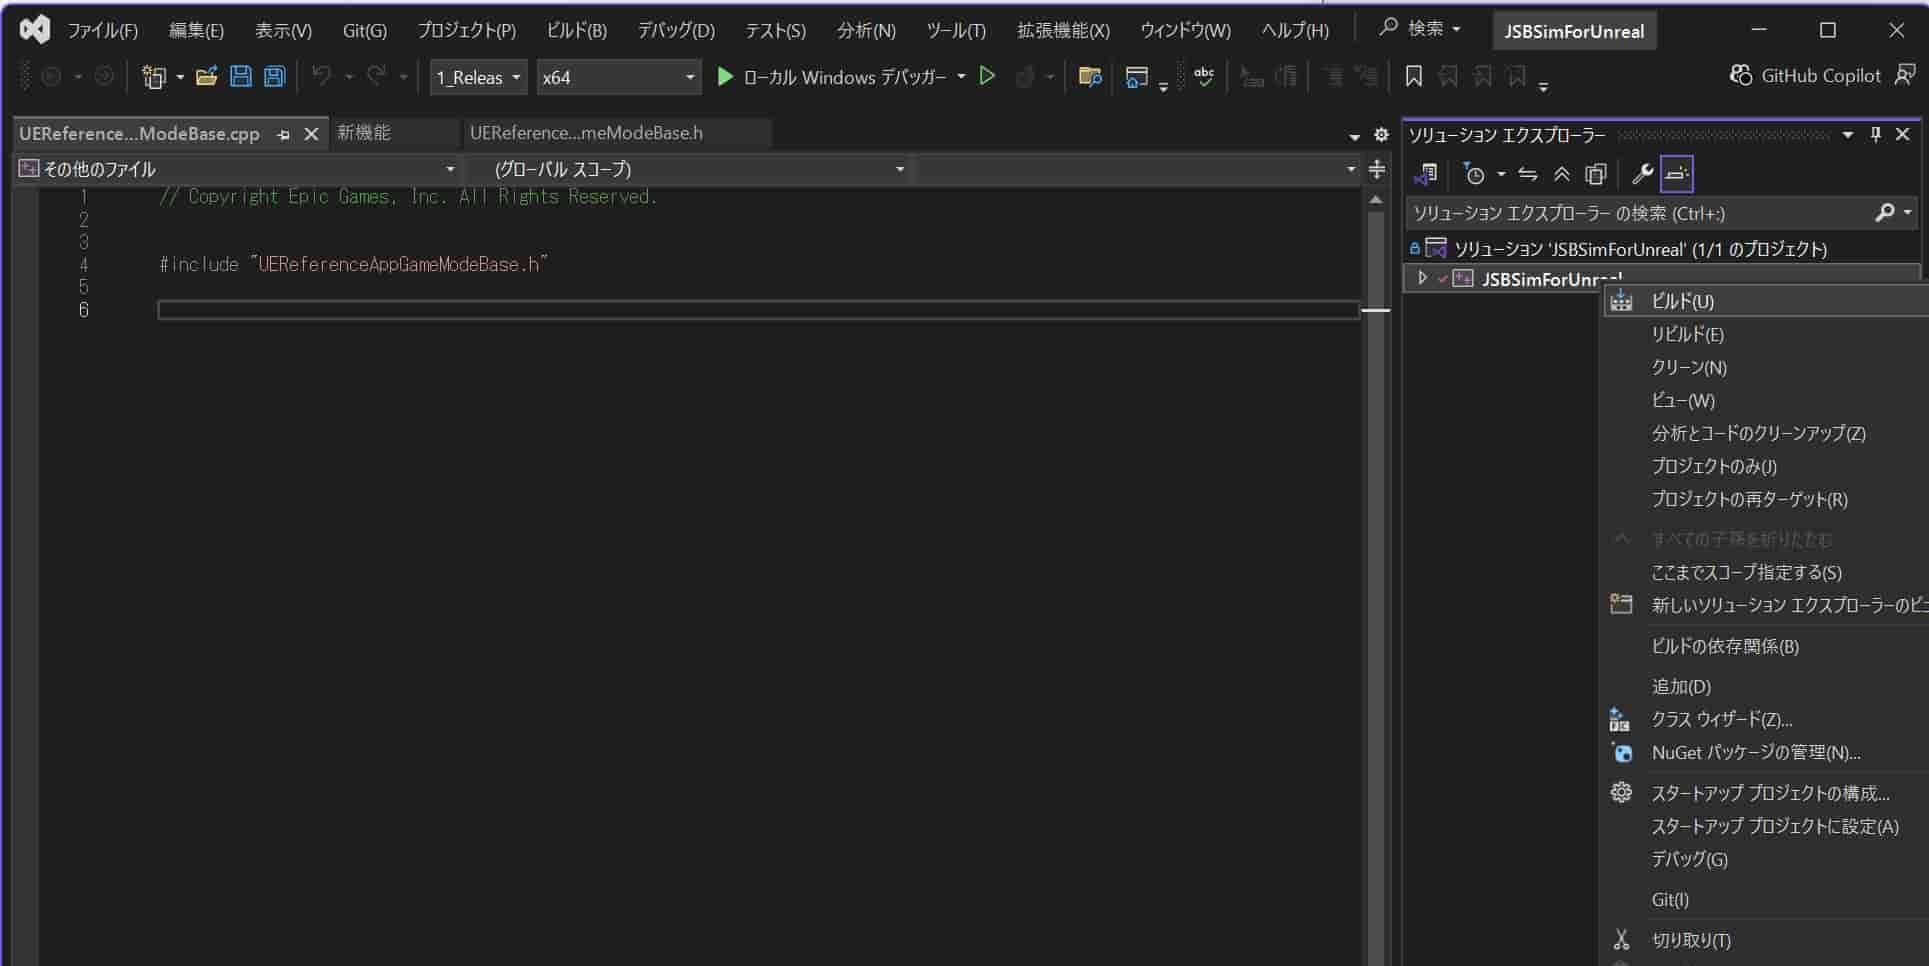This screenshot has width=1929, height=966.
Task: Click the GitHub Copilot icon
Action: (x=1741, y=75)
